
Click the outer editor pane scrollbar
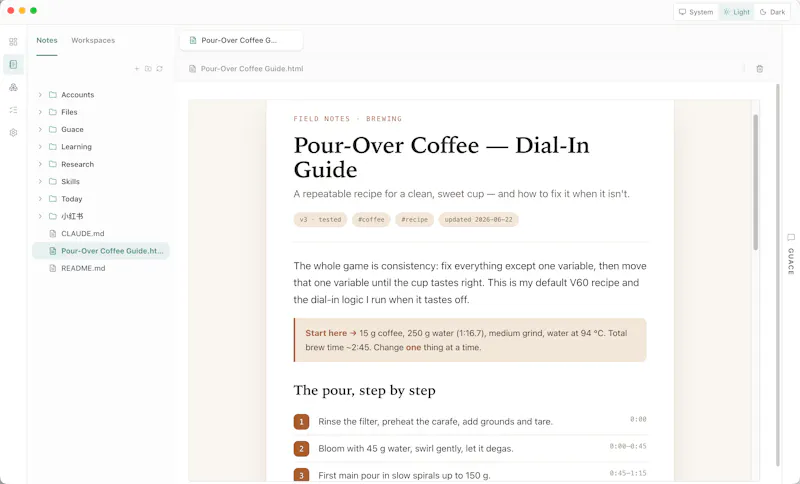click(778, 275)
